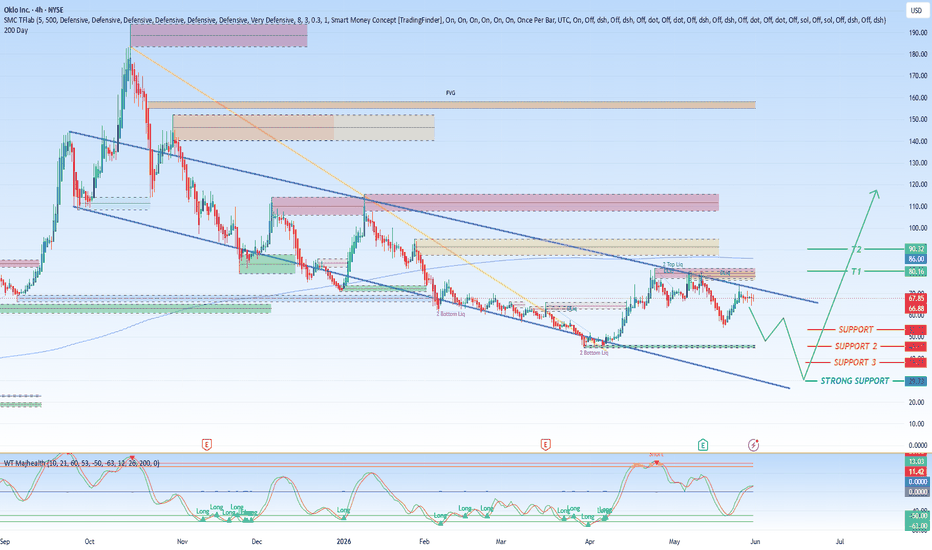Click the 67.85 current price tag
This screenshot has height=550, width=932.
916,298
